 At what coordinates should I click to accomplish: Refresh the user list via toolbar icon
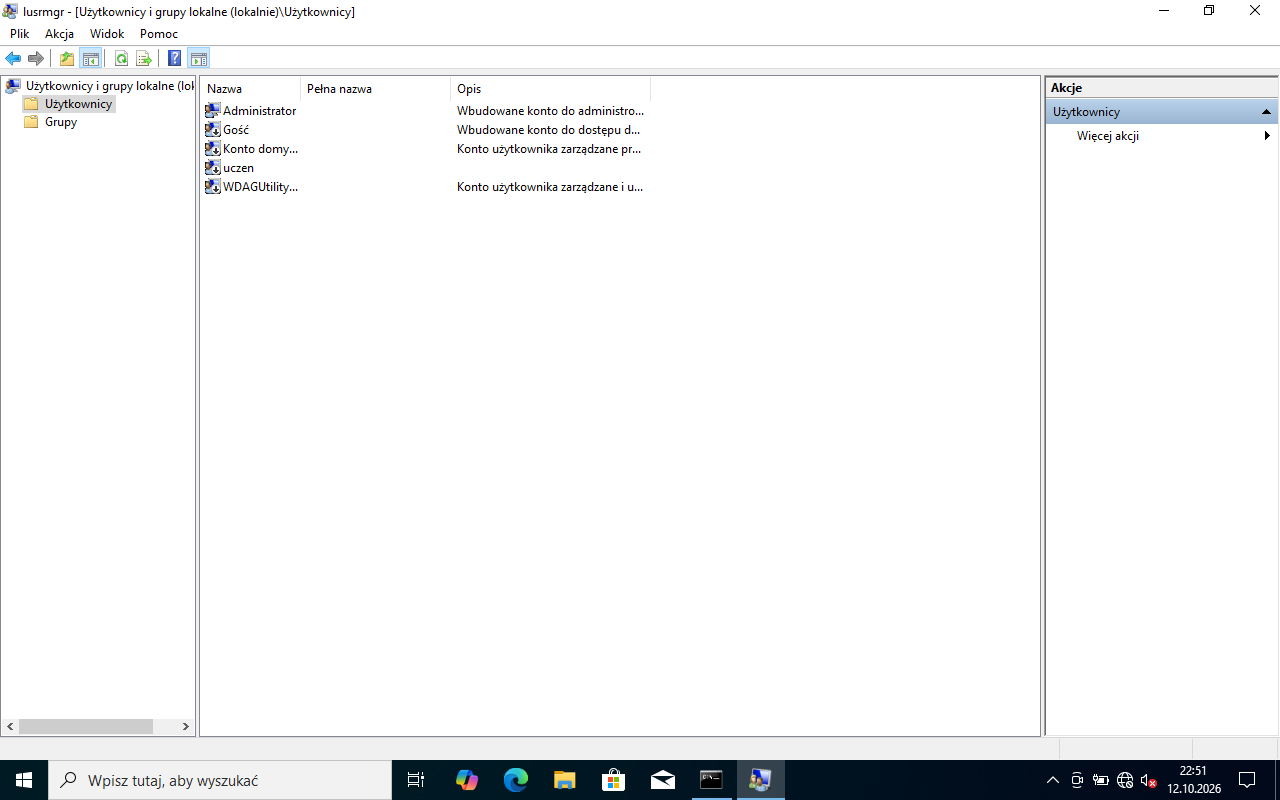(x=121, y=58)
